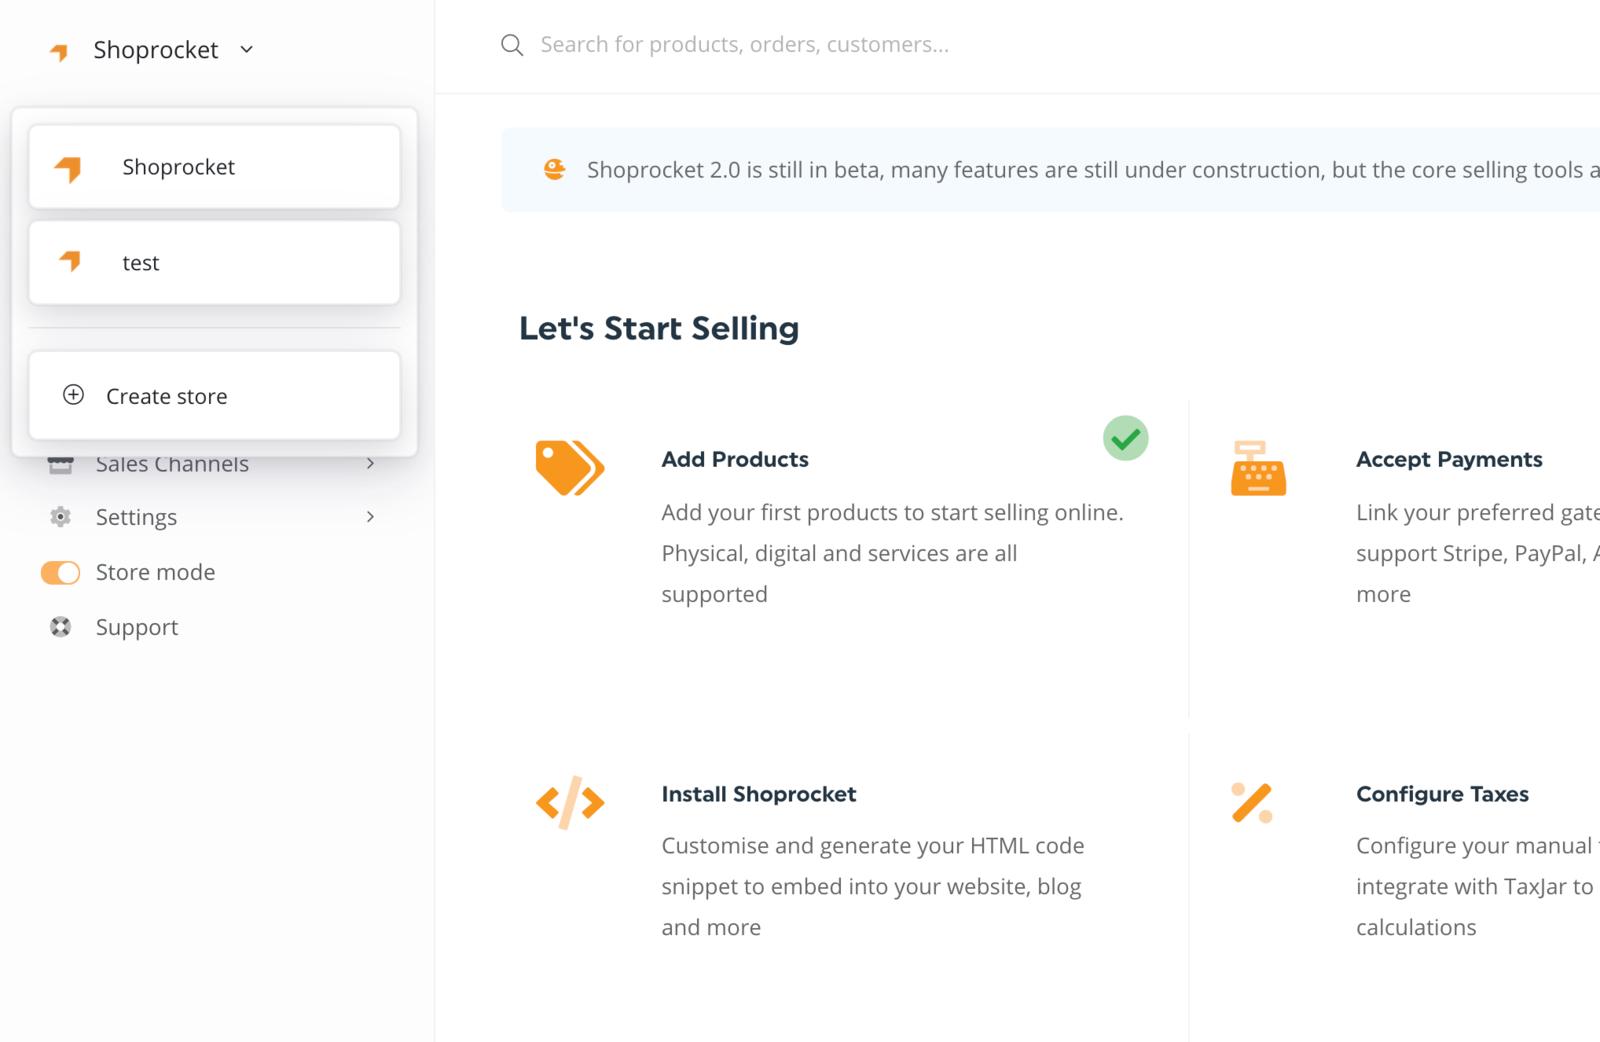
Task: Toggle the Store mode switch
Action: click(60, 572)
